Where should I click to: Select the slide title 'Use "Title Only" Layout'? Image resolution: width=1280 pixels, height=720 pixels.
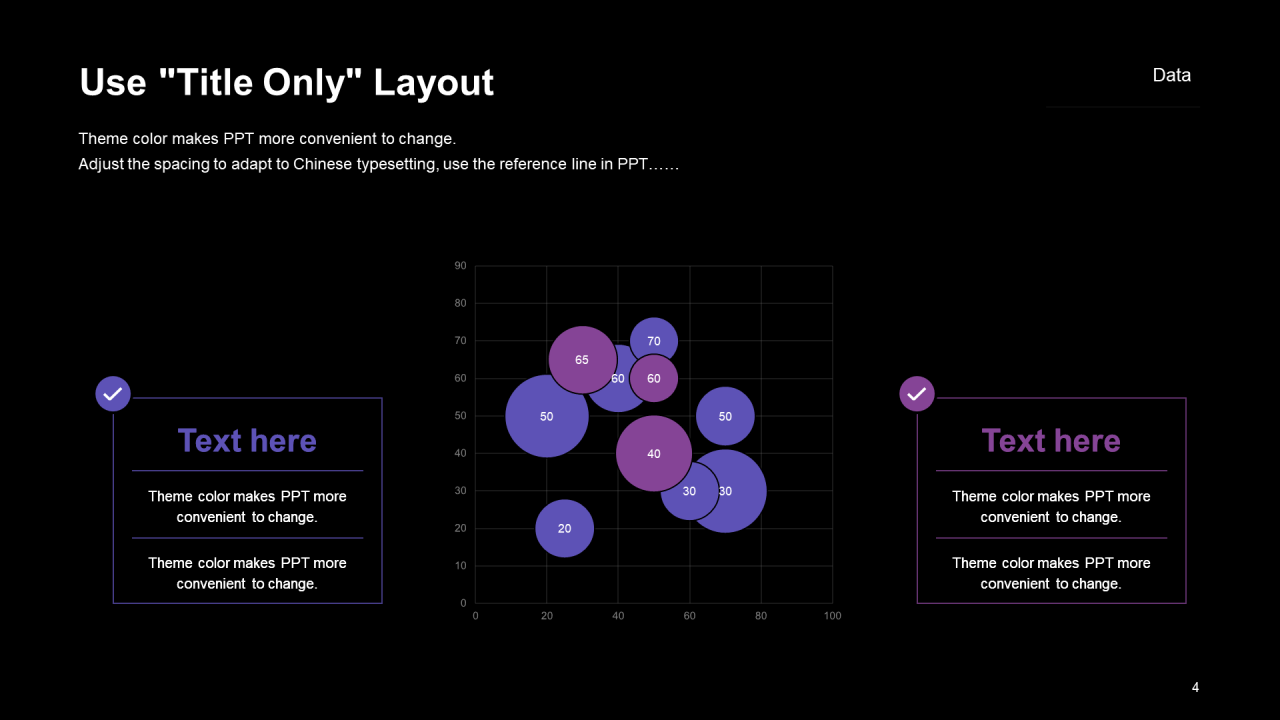click(286, 82)
